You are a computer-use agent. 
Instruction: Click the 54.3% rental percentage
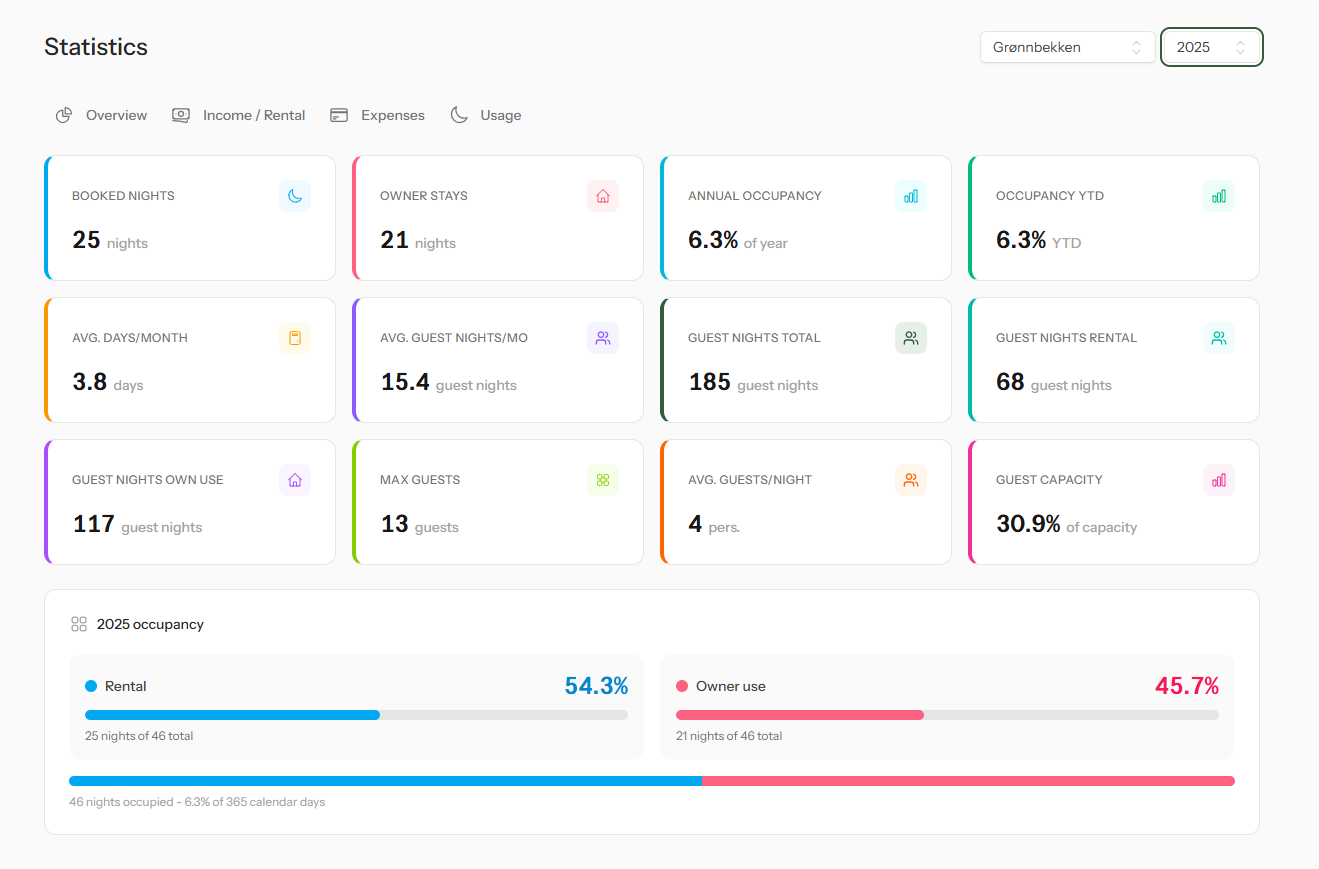click(x=596, y=686)
